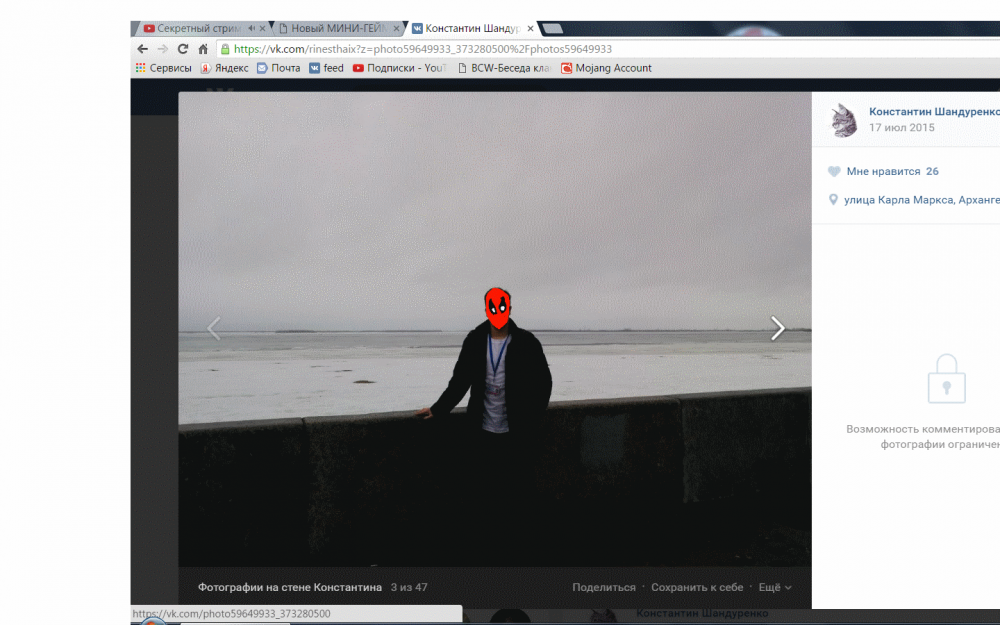Open the Mojang Account bookmark

pos(607,68)
